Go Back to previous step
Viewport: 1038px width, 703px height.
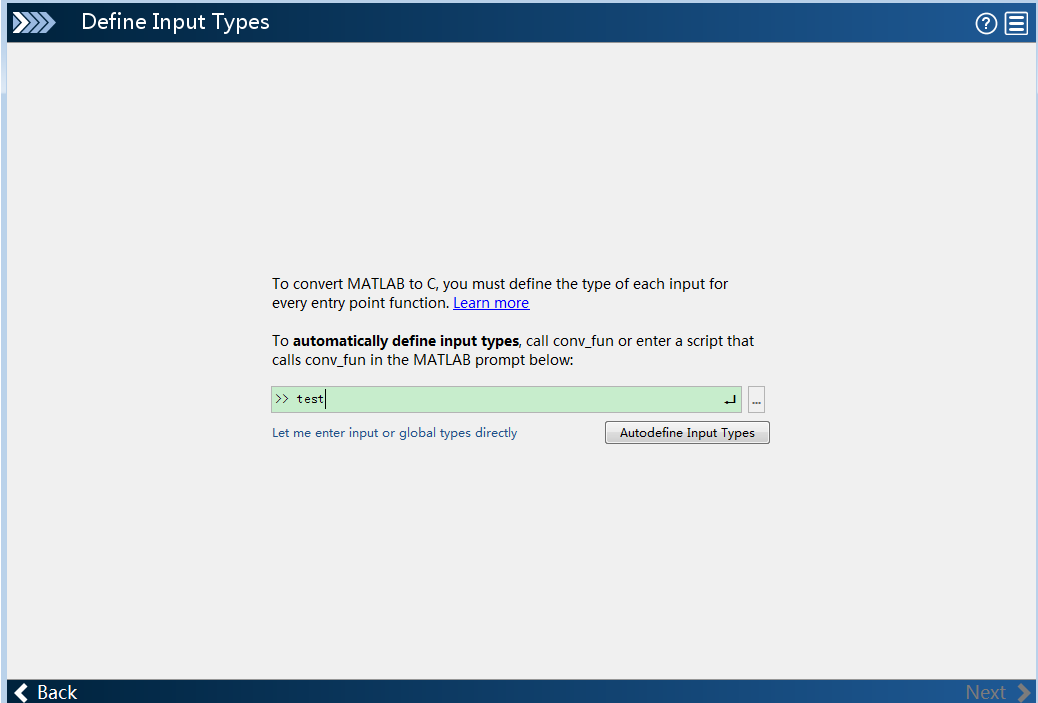tap(45, 692)
